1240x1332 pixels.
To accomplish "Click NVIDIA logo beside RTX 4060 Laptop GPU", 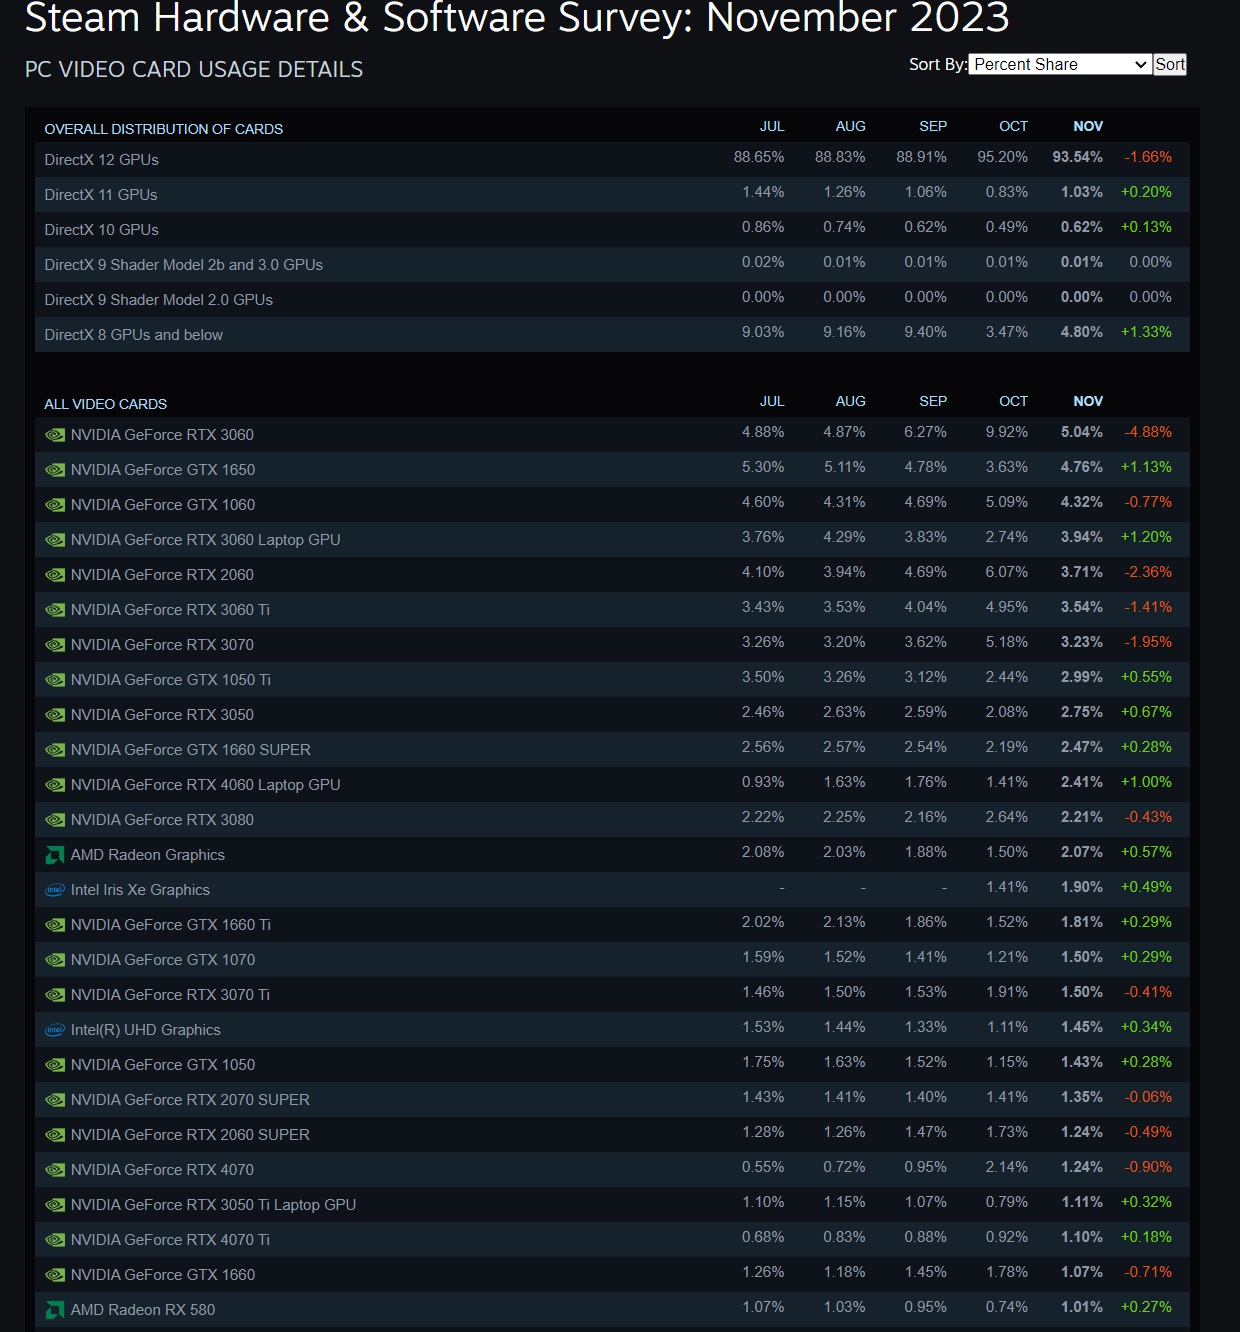I will coord(55,785).
